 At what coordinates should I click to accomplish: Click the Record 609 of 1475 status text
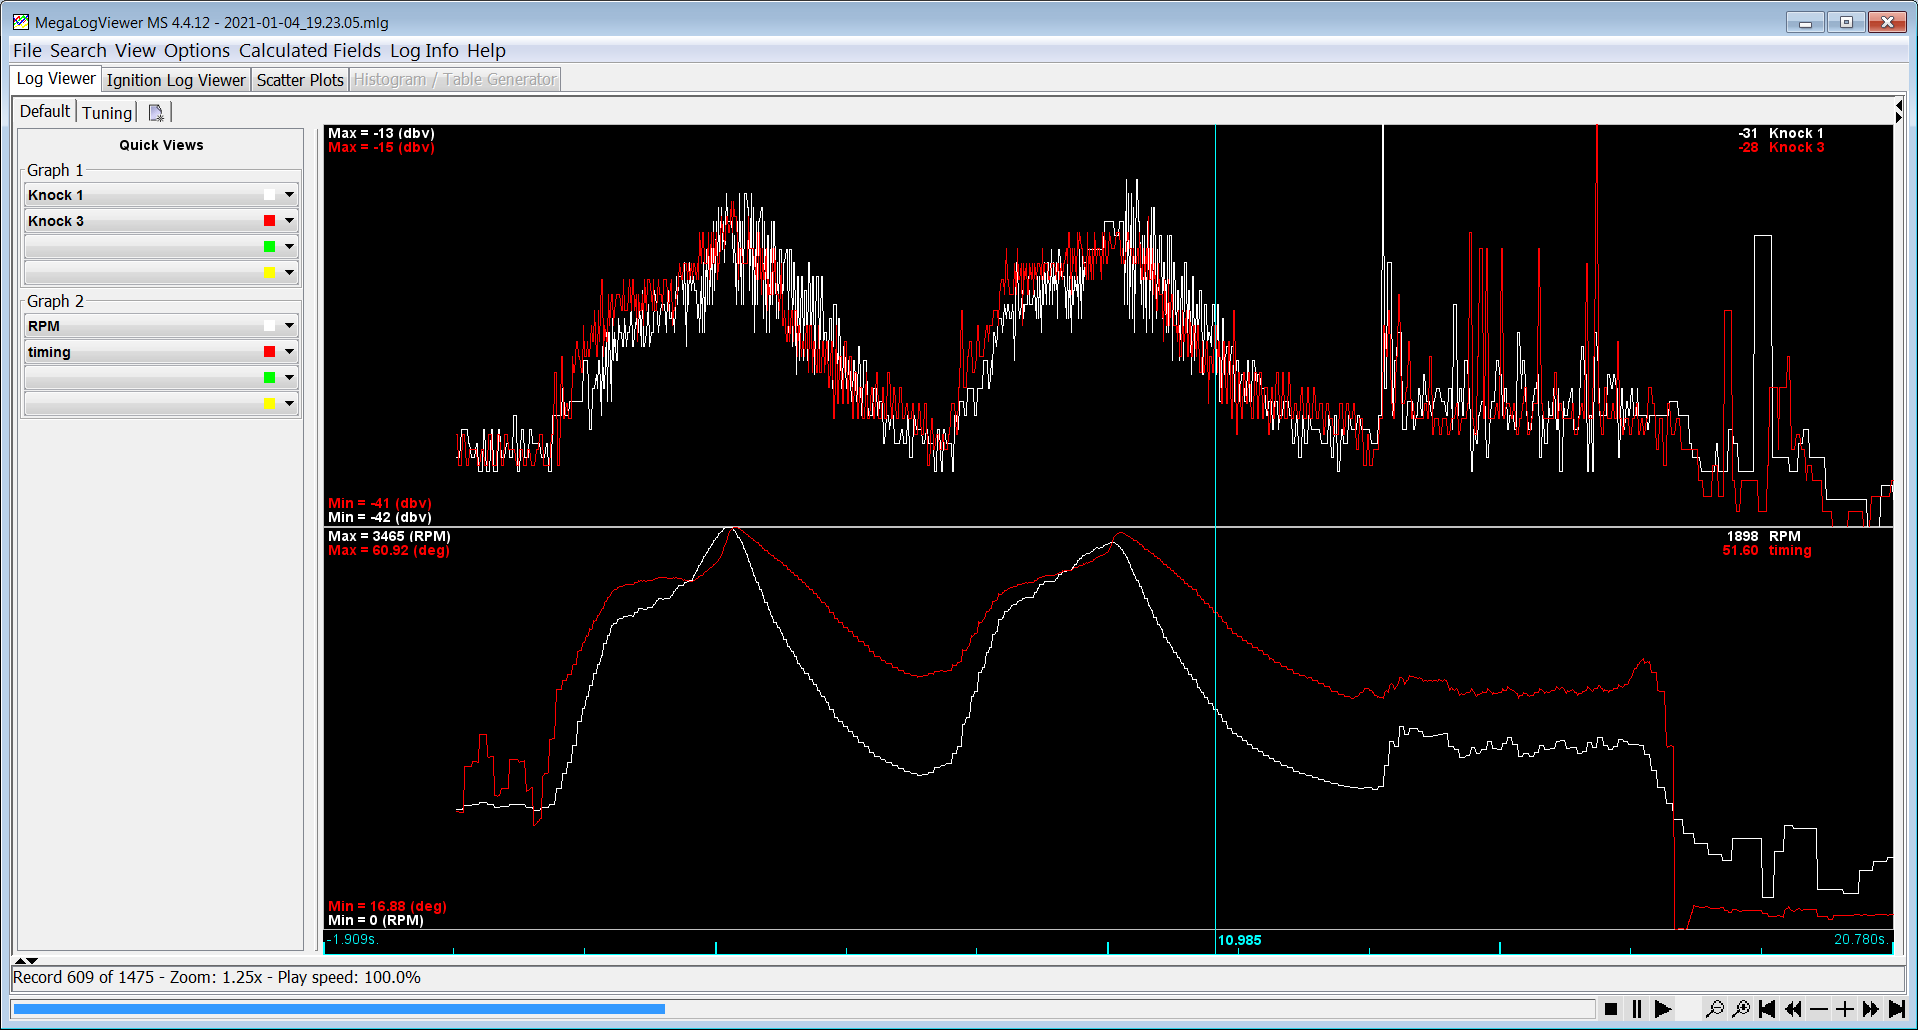pos(83,977)
